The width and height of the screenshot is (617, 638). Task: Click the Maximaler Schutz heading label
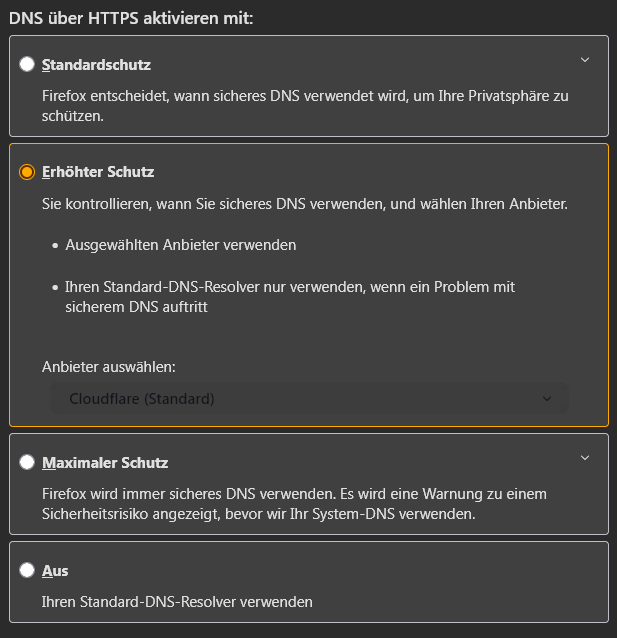click(x=105, y=463)
